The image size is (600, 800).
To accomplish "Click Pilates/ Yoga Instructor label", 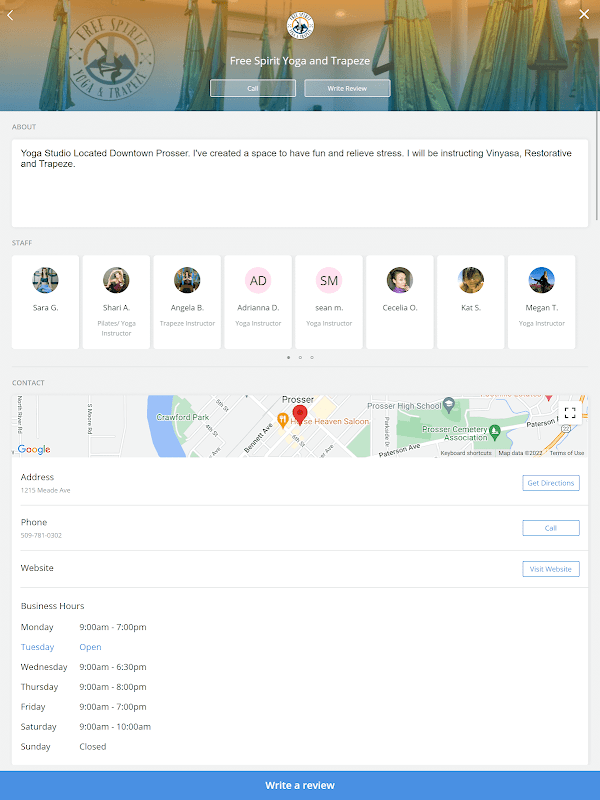I will click(116, 328).
